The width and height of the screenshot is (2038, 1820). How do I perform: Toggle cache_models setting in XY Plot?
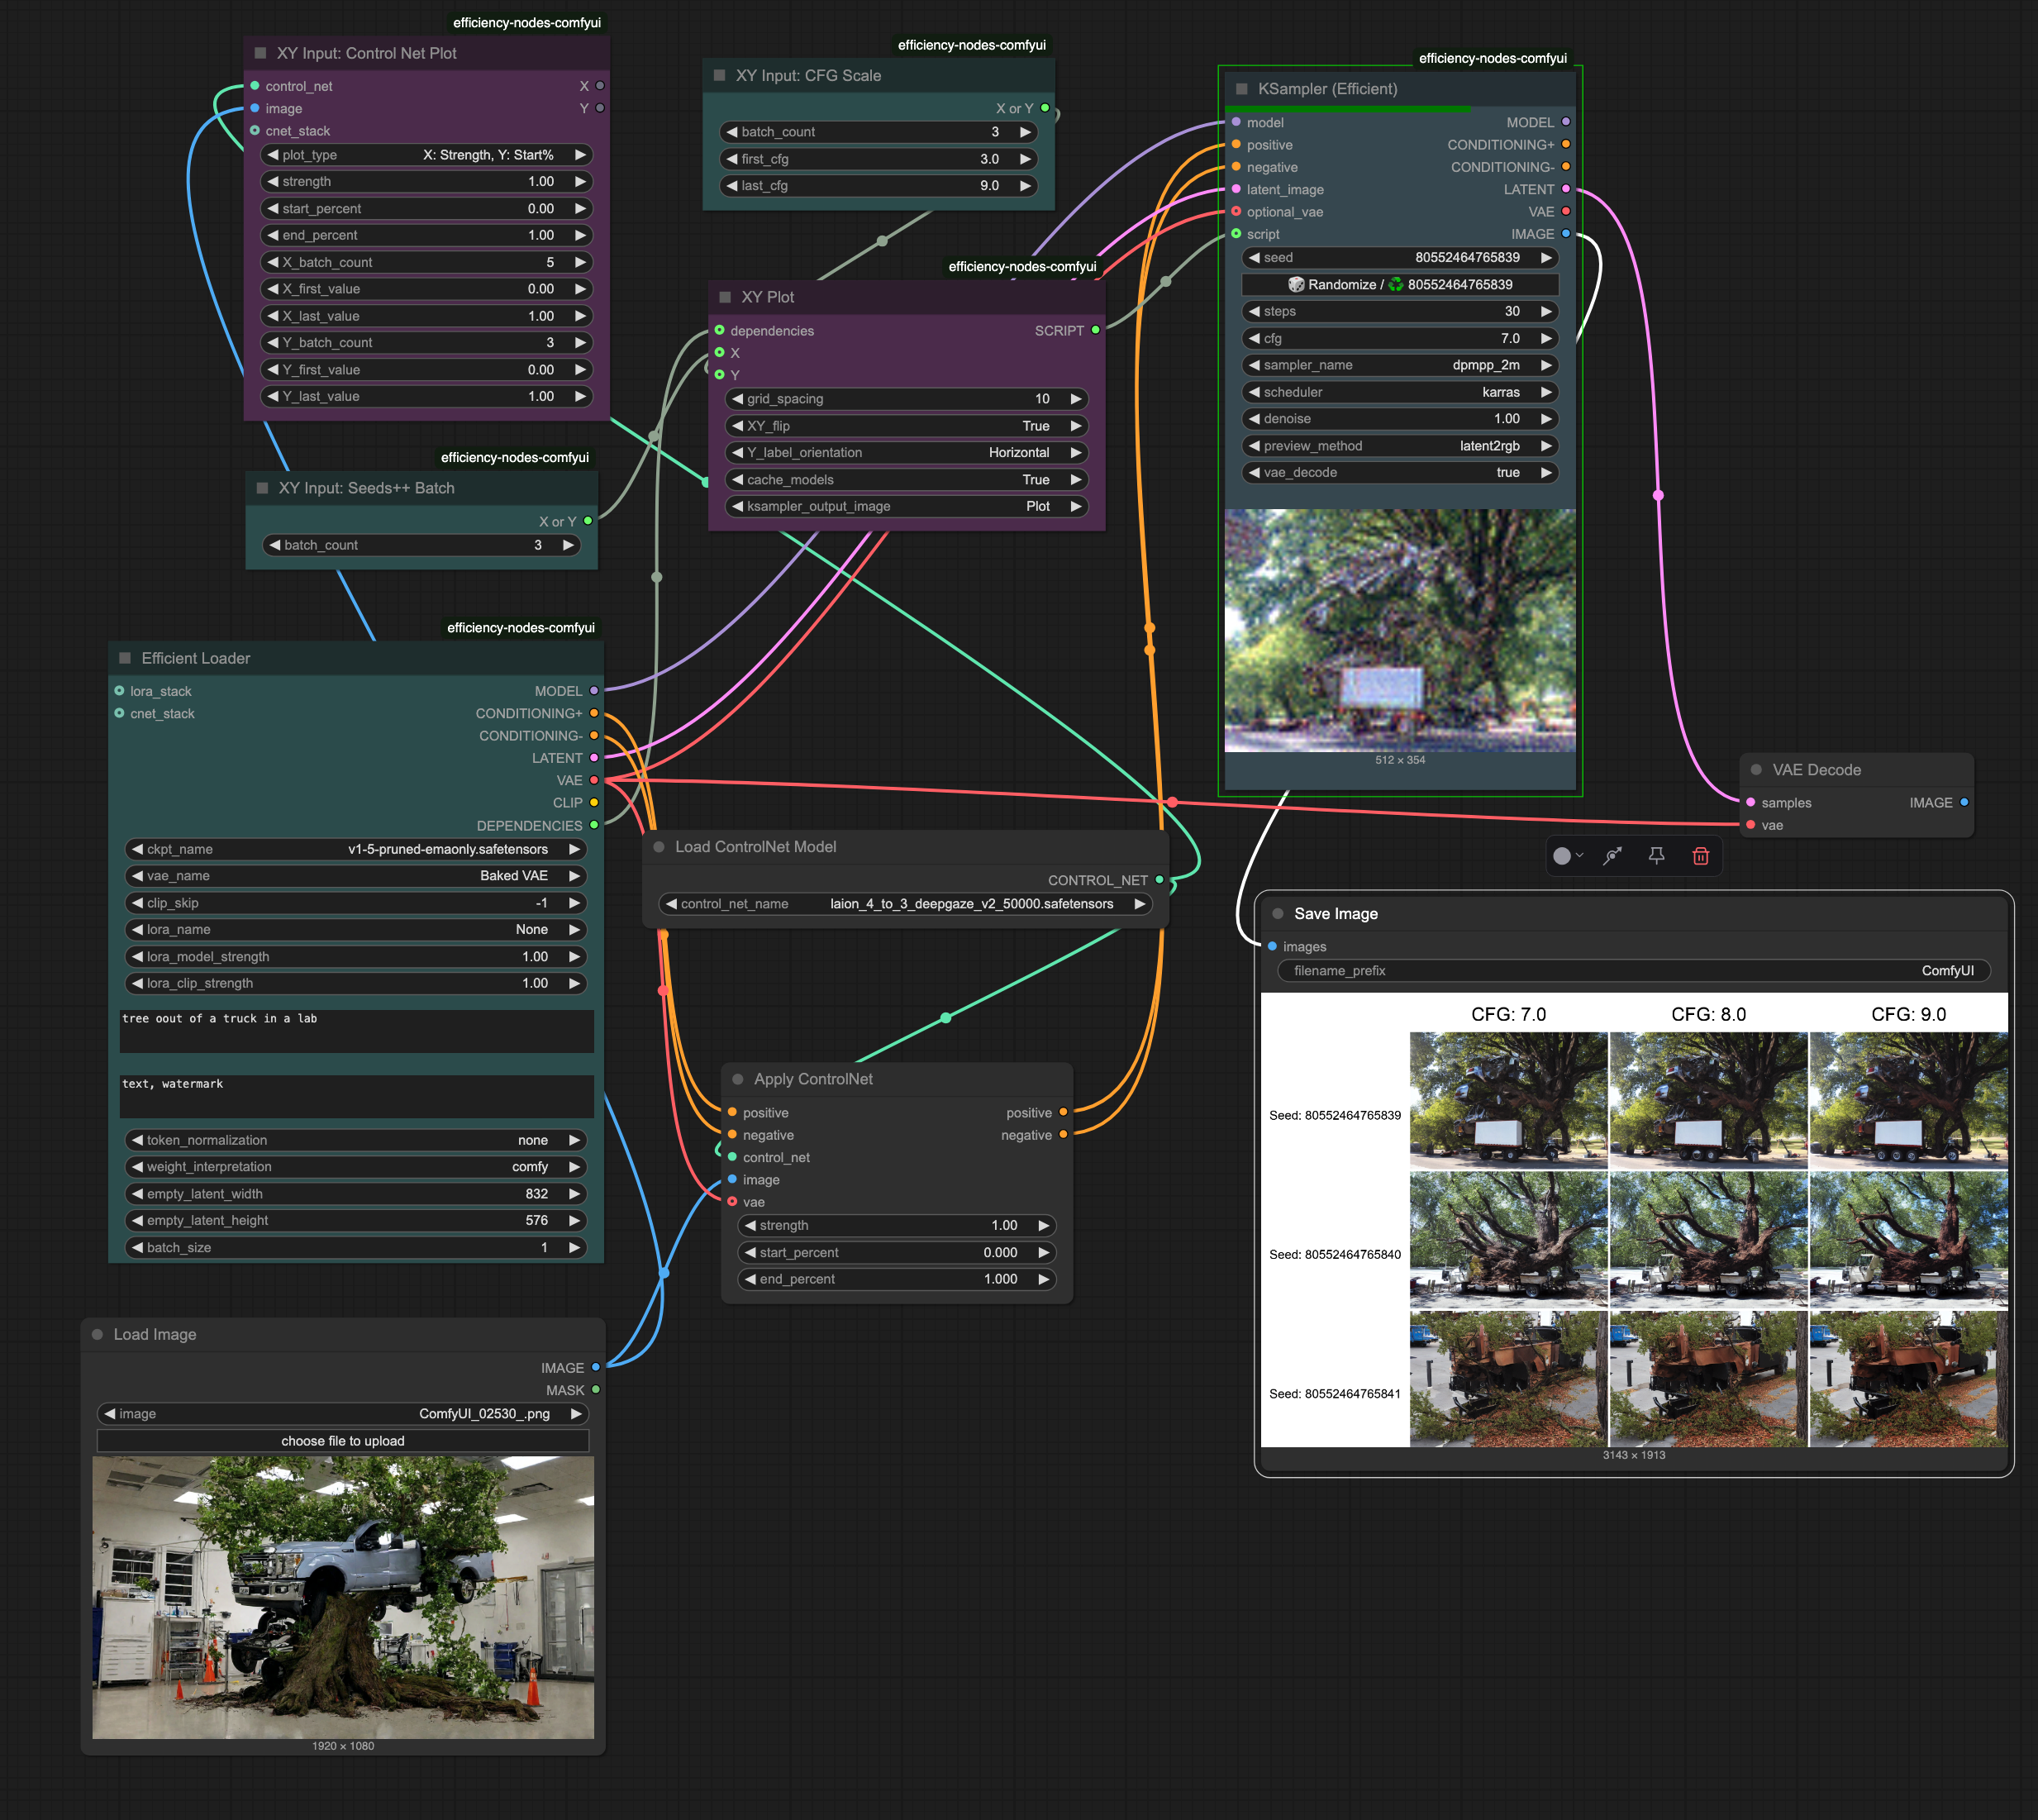[x=906, y=480]
